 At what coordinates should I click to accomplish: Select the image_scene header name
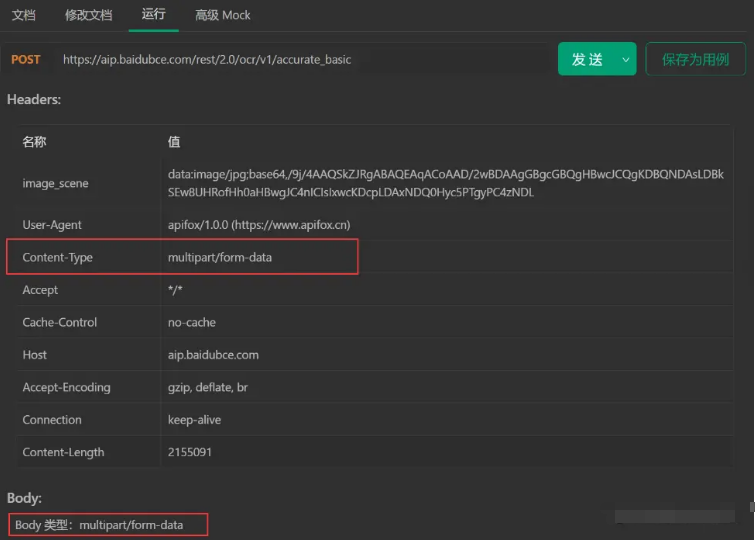55,183
